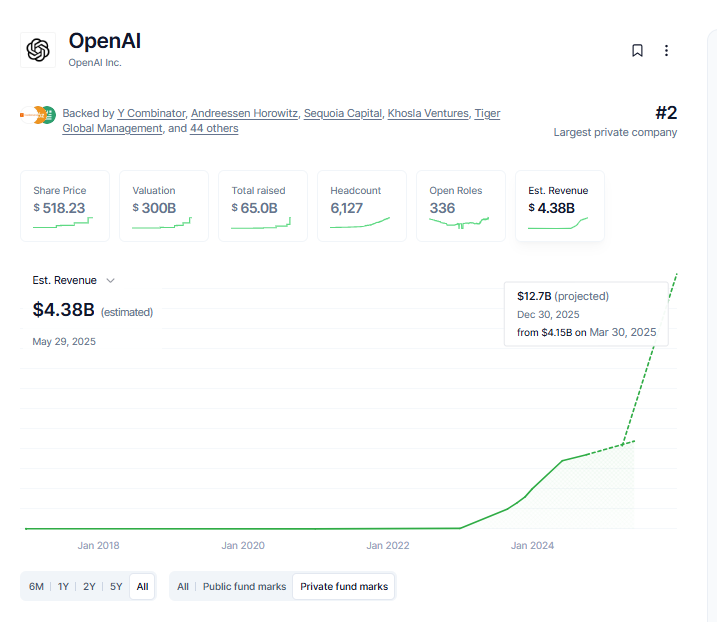Switch chart range to 2Y
Viewport: 717px width, 622px height.
[x=89, y=586]
